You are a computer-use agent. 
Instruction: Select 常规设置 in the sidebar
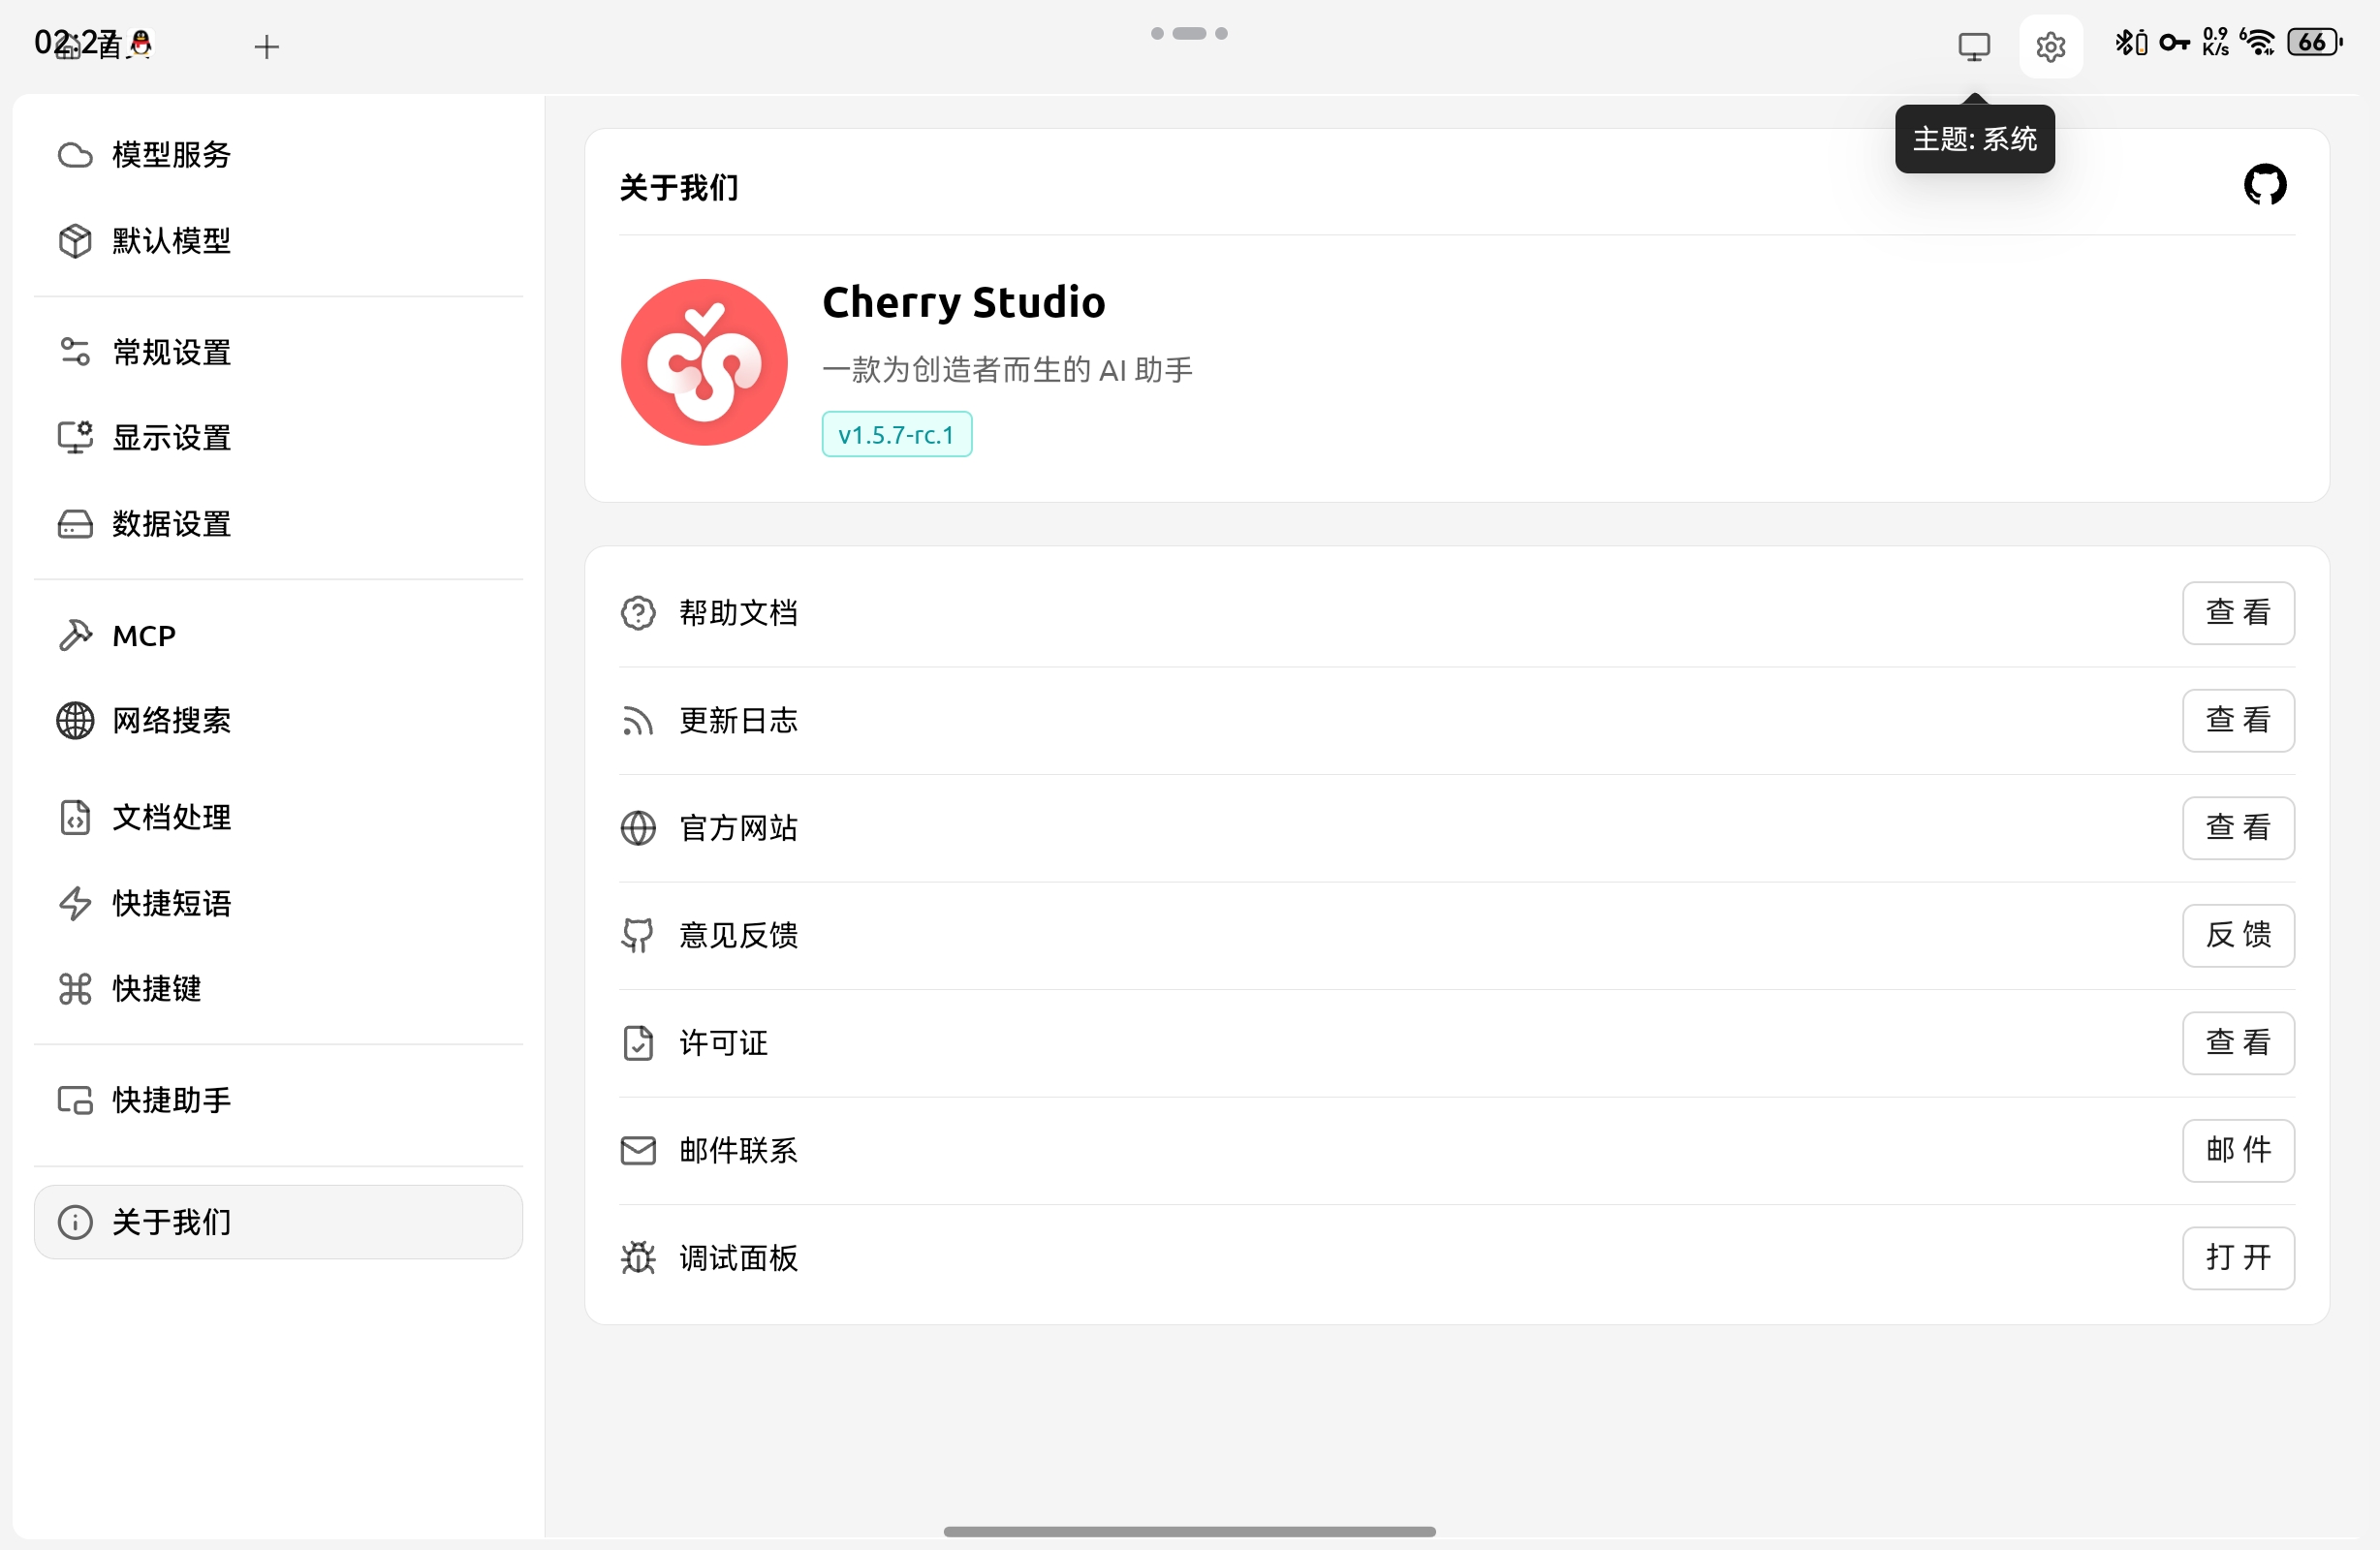pos(278,352)
